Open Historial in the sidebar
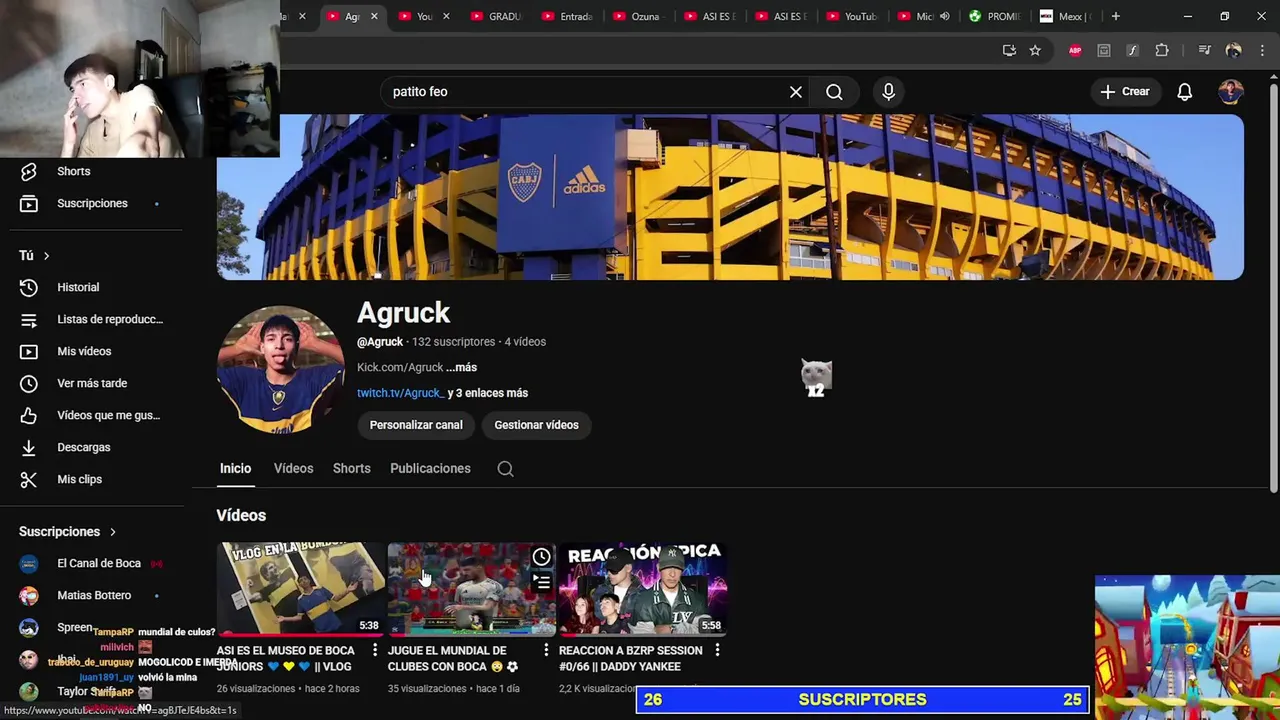This screenshot has width=1280, height=720. click(x=78, y=288)
